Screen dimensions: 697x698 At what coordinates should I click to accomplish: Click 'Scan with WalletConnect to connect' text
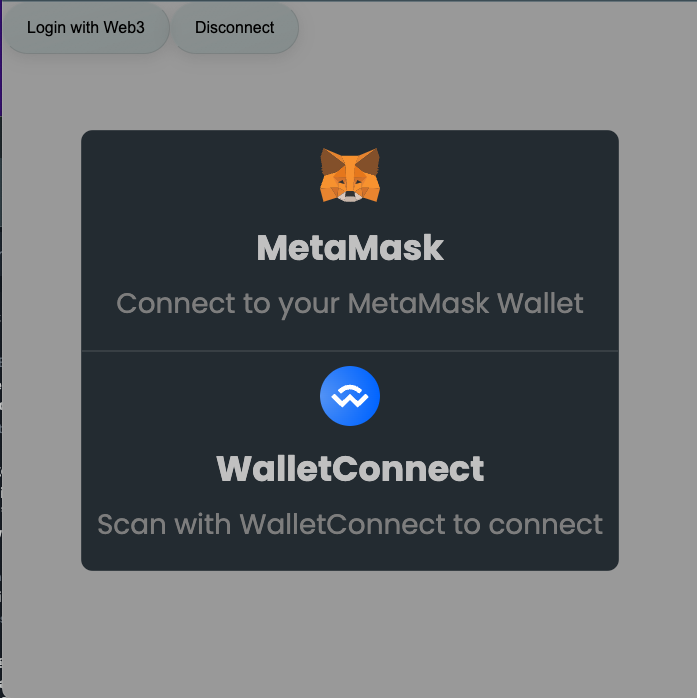click(350, 524)
